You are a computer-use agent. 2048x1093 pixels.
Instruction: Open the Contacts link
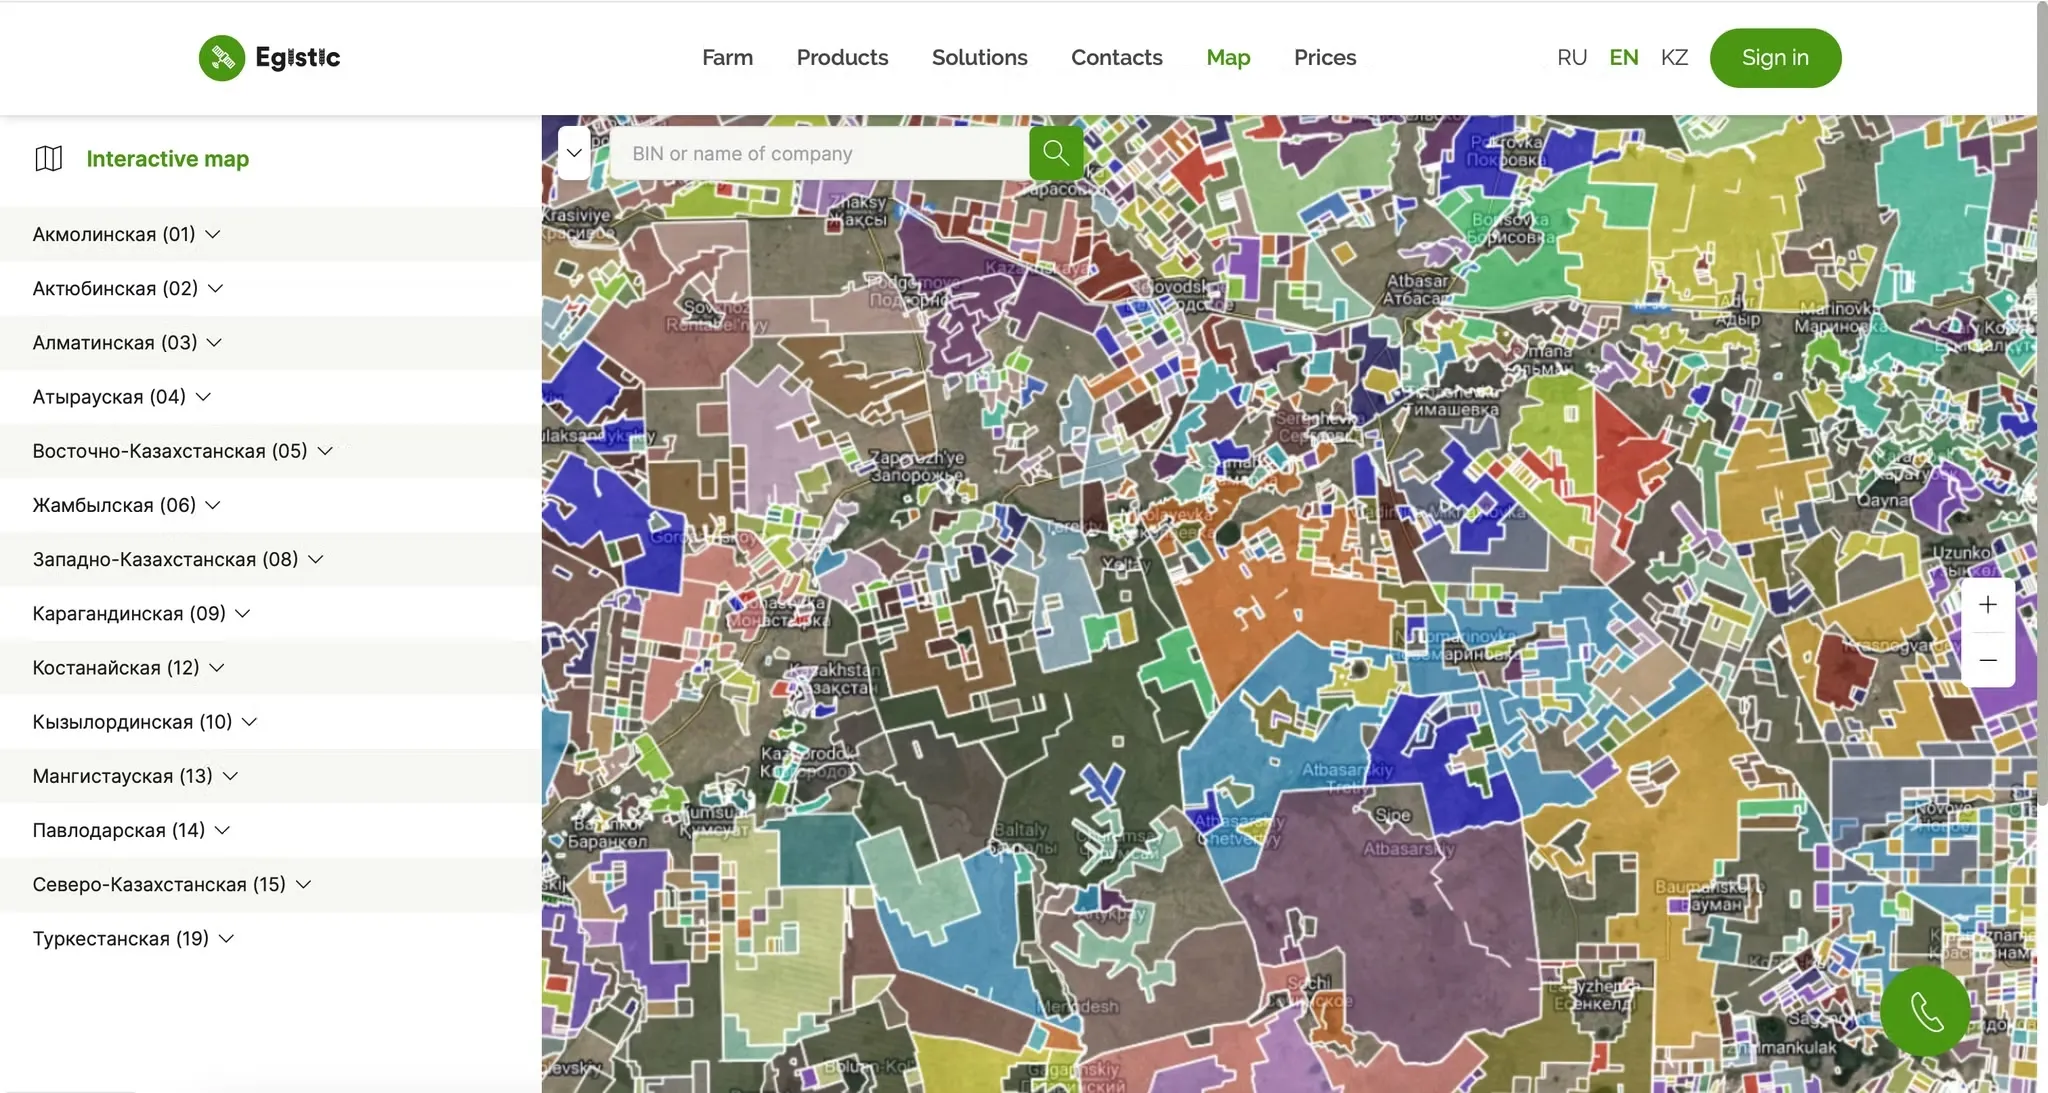tap(1116, 58)
